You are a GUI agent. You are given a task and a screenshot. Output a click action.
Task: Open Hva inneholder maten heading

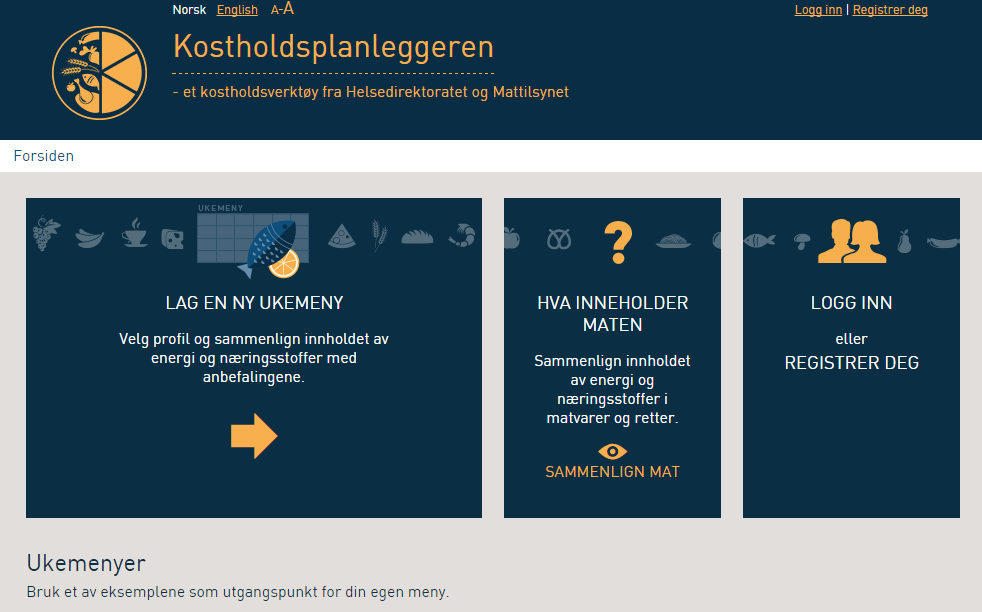612,314
